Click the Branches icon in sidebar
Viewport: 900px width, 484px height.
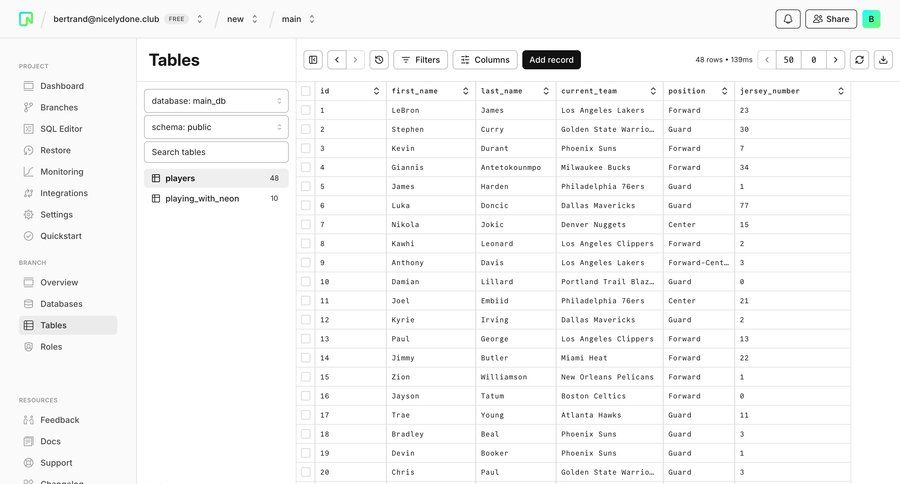pyautogui.click(x=29, y=107)
